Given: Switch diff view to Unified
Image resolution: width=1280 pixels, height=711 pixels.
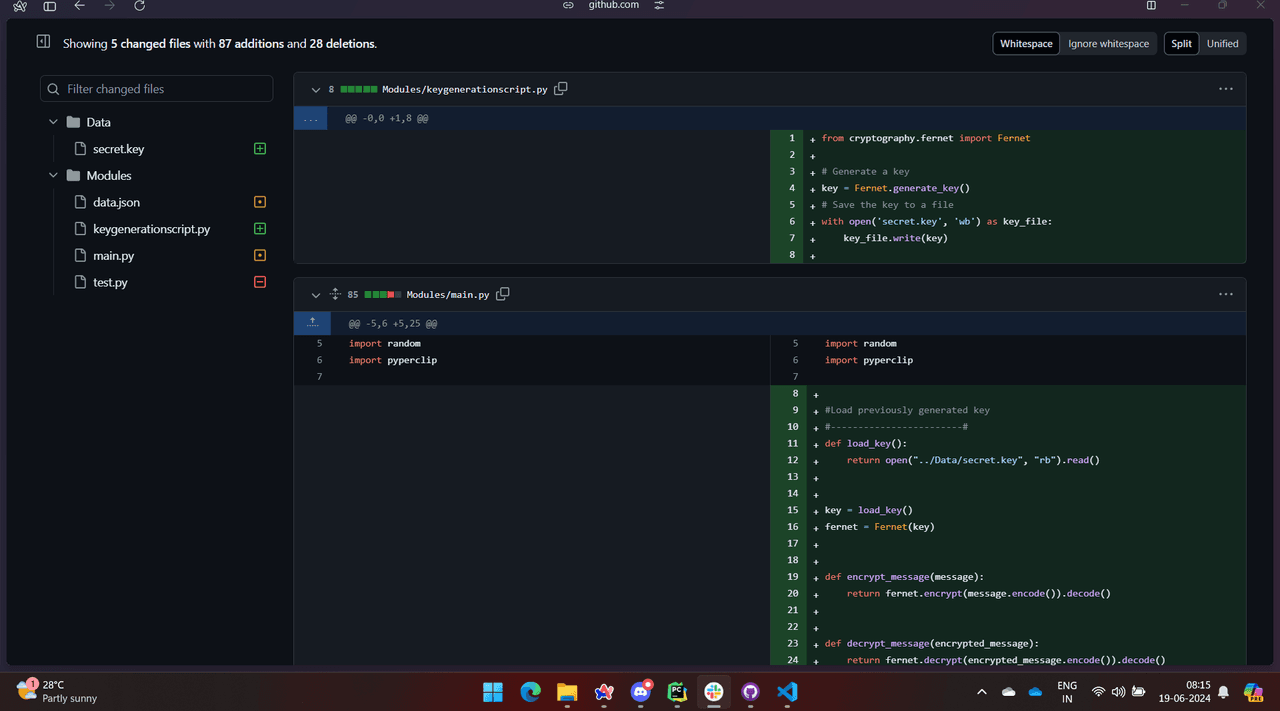Looking at the screenshot, I should (1222, 44).
